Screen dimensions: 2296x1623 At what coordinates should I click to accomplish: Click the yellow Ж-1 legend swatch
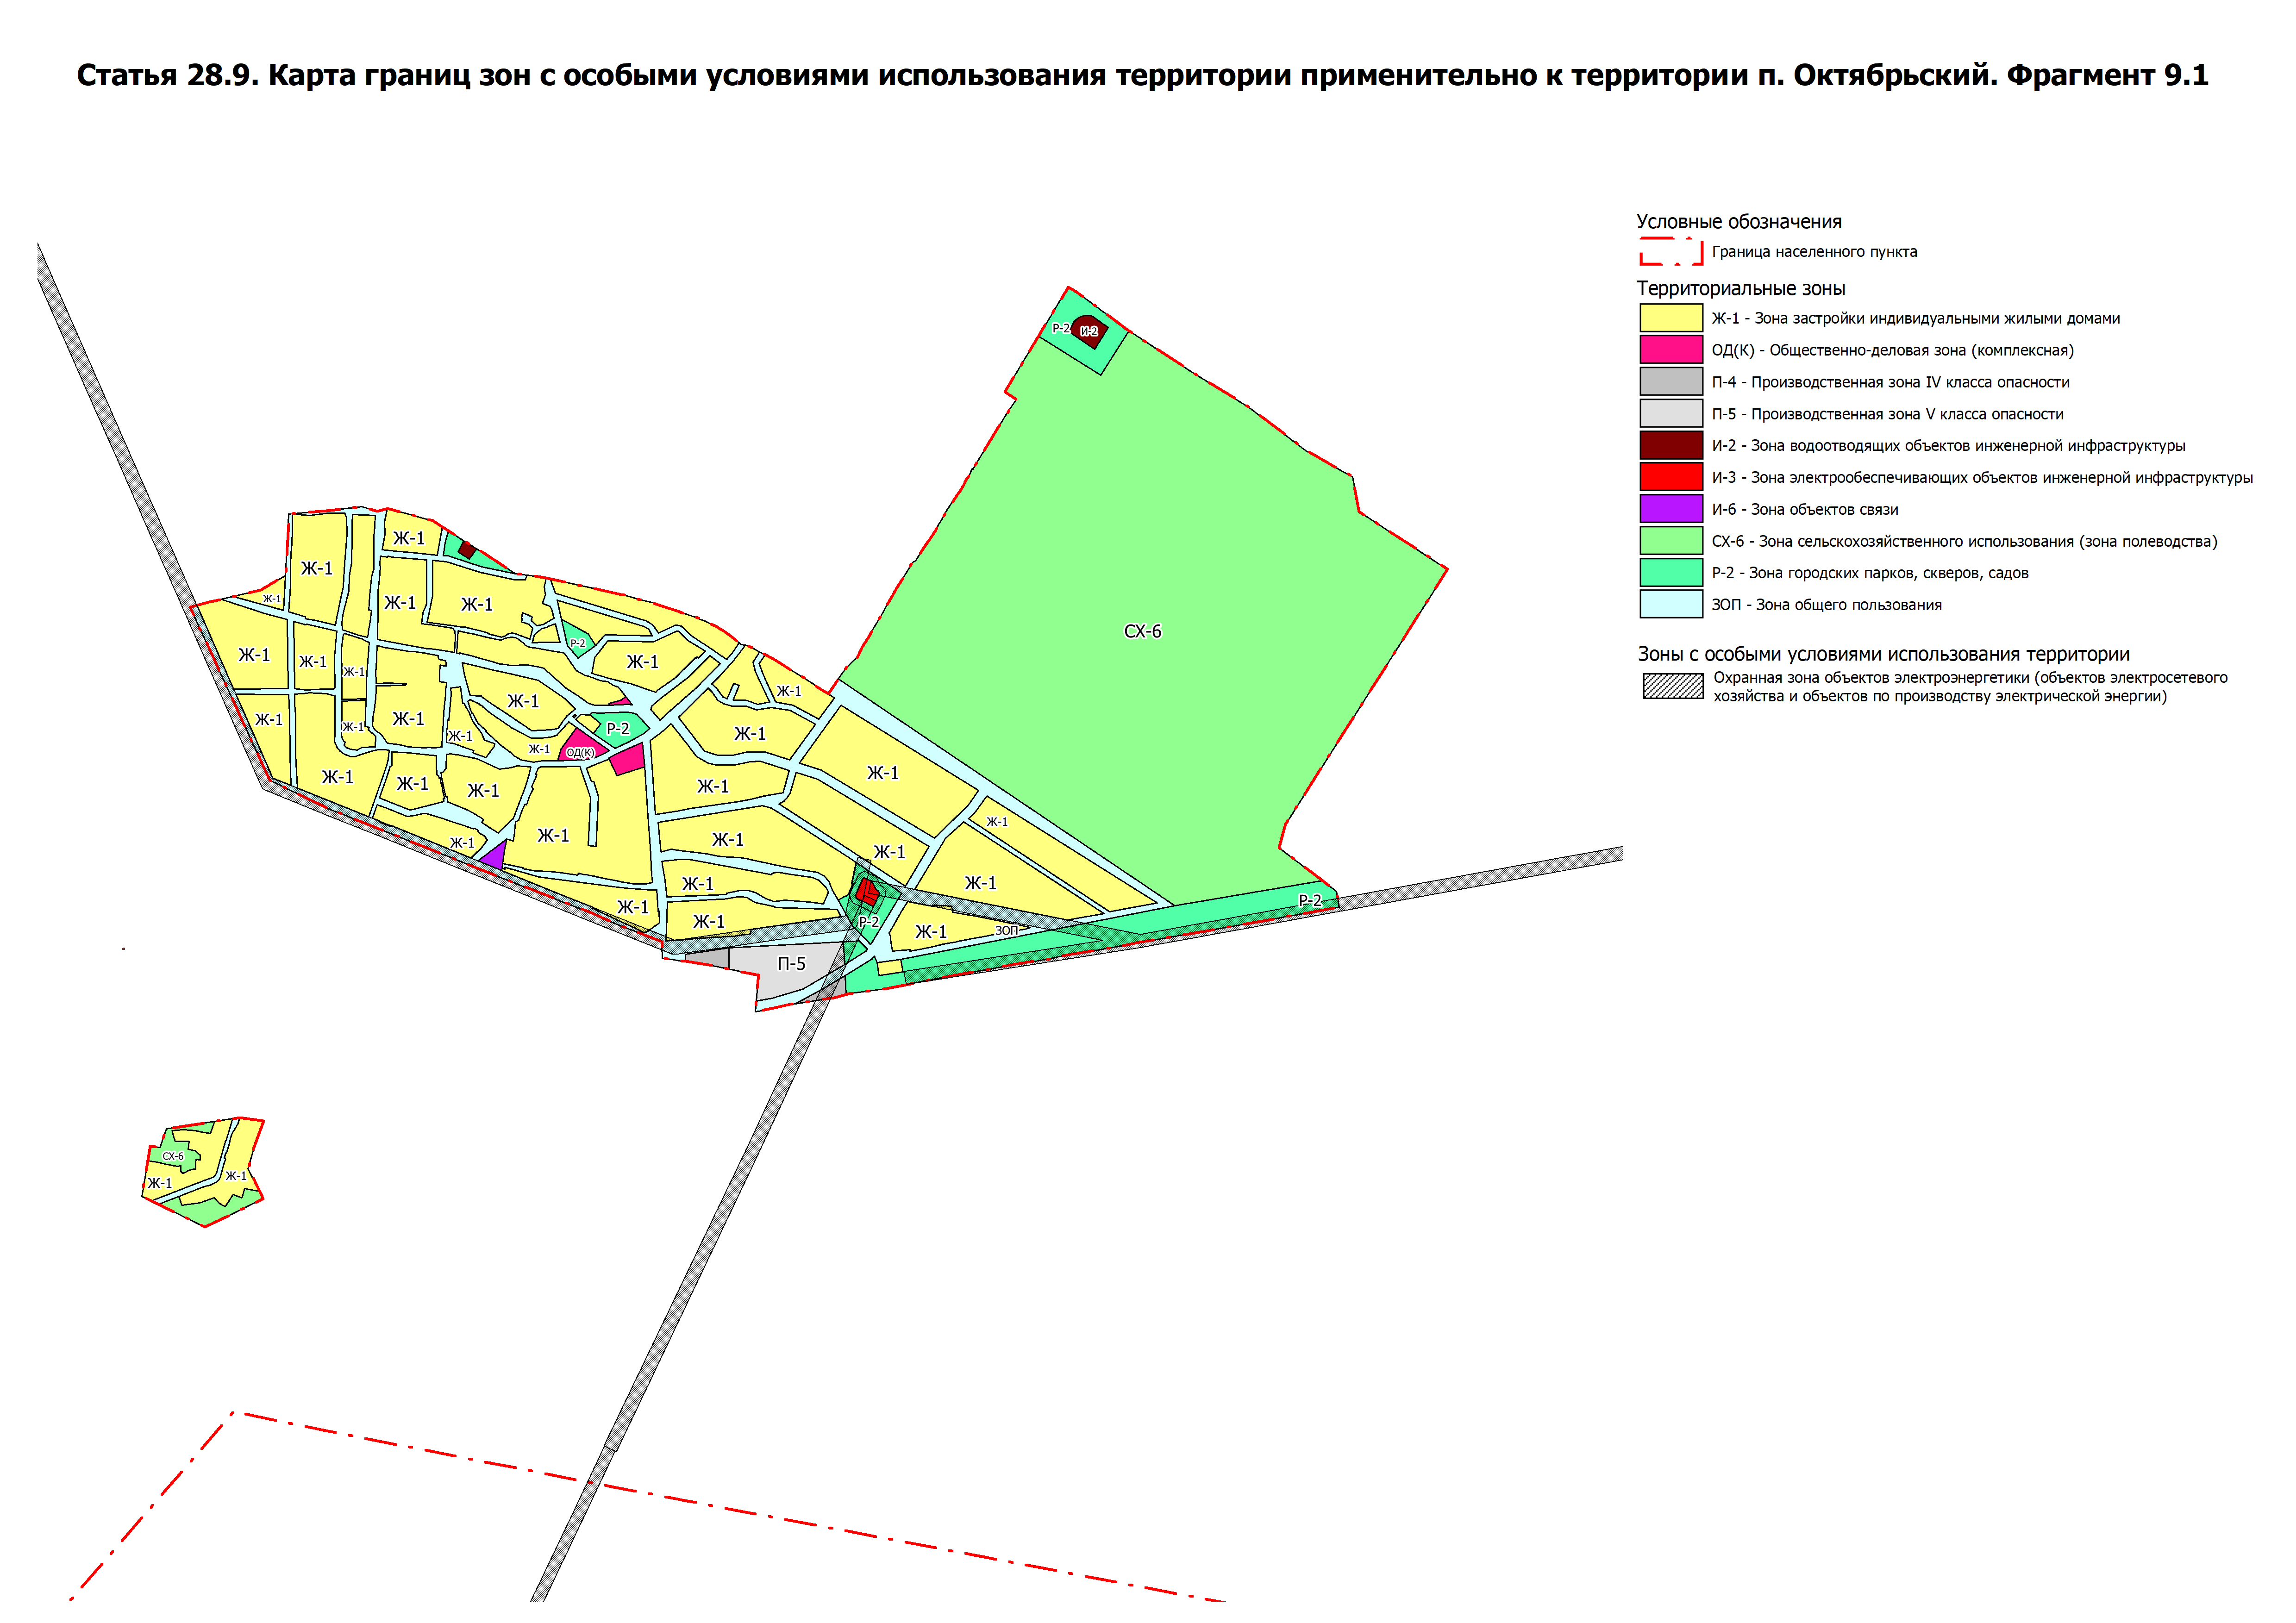[1670, 318]
